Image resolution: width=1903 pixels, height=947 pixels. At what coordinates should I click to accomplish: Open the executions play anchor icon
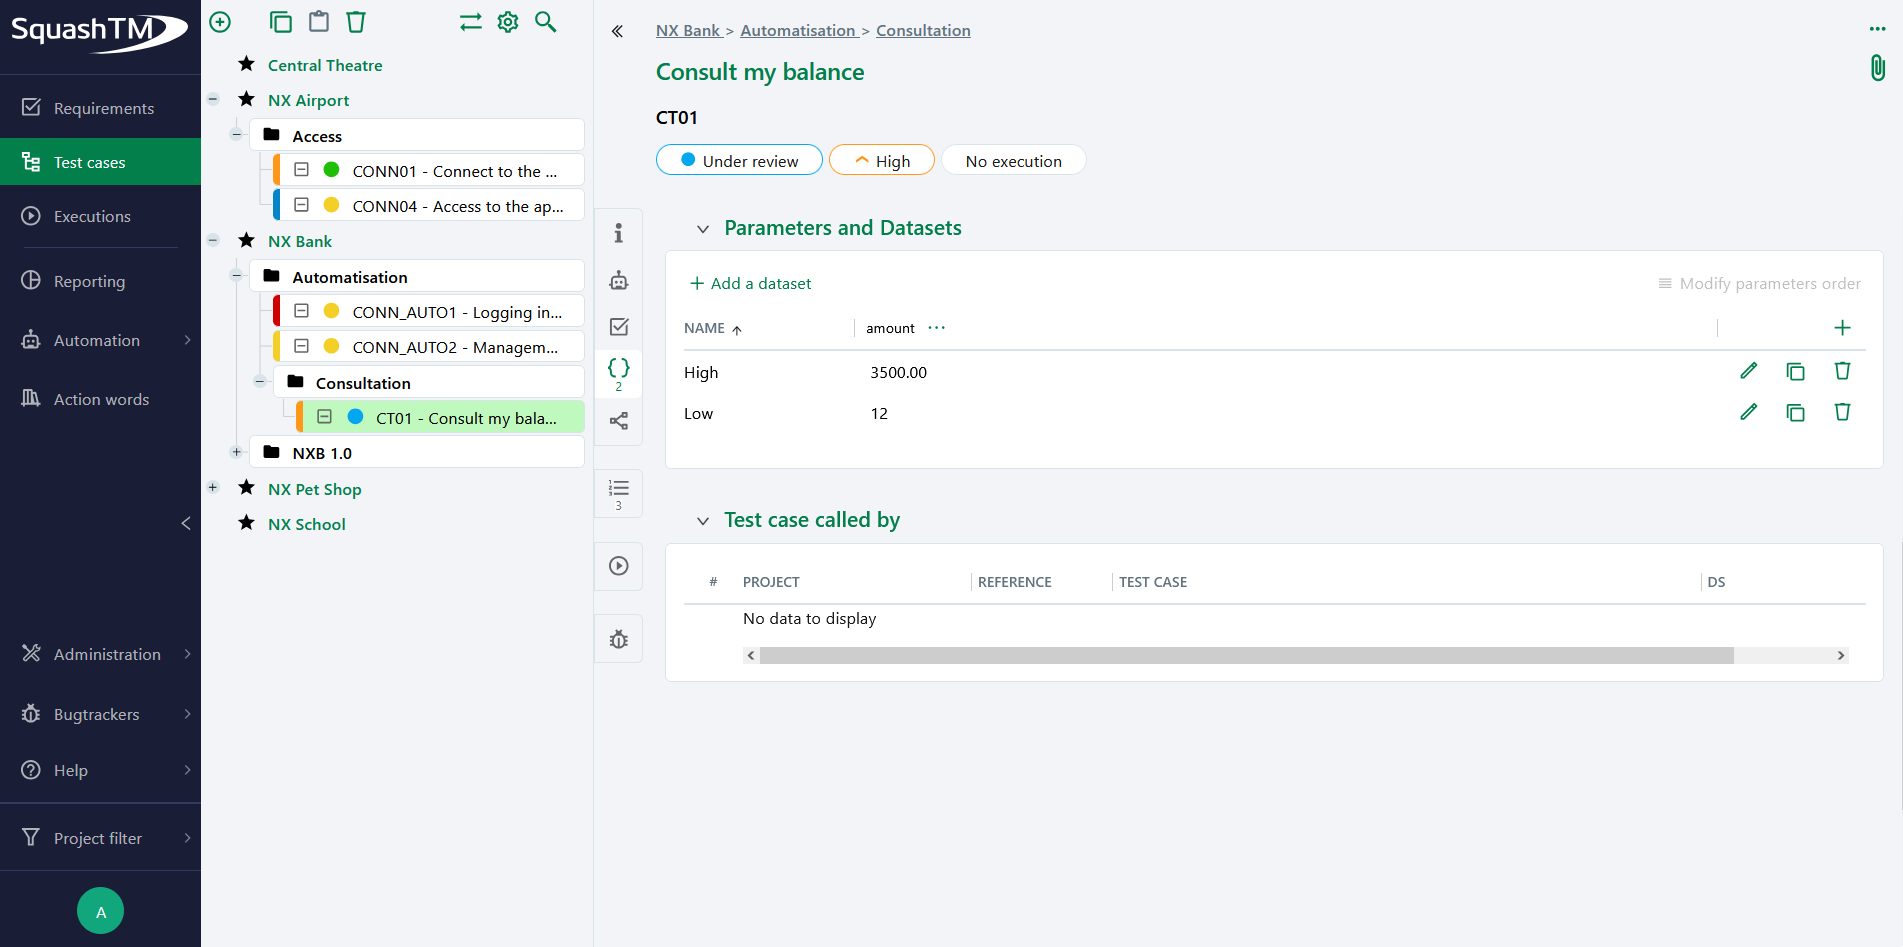point(619,566)
